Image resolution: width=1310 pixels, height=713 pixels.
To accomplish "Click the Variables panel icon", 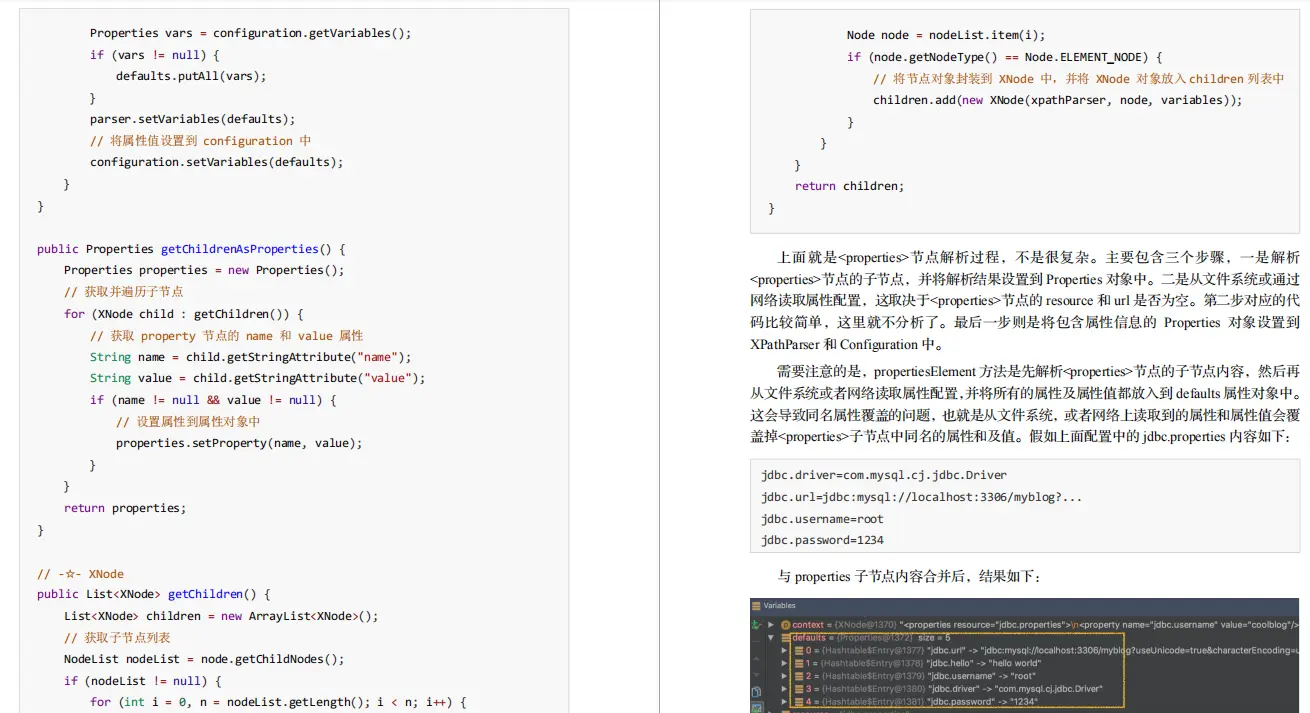I will pyautogui.click(x=756, y=606).
